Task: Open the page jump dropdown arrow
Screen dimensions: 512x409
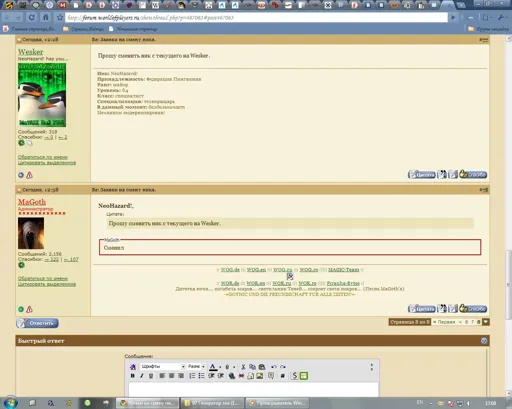Action: coord(486,322)
